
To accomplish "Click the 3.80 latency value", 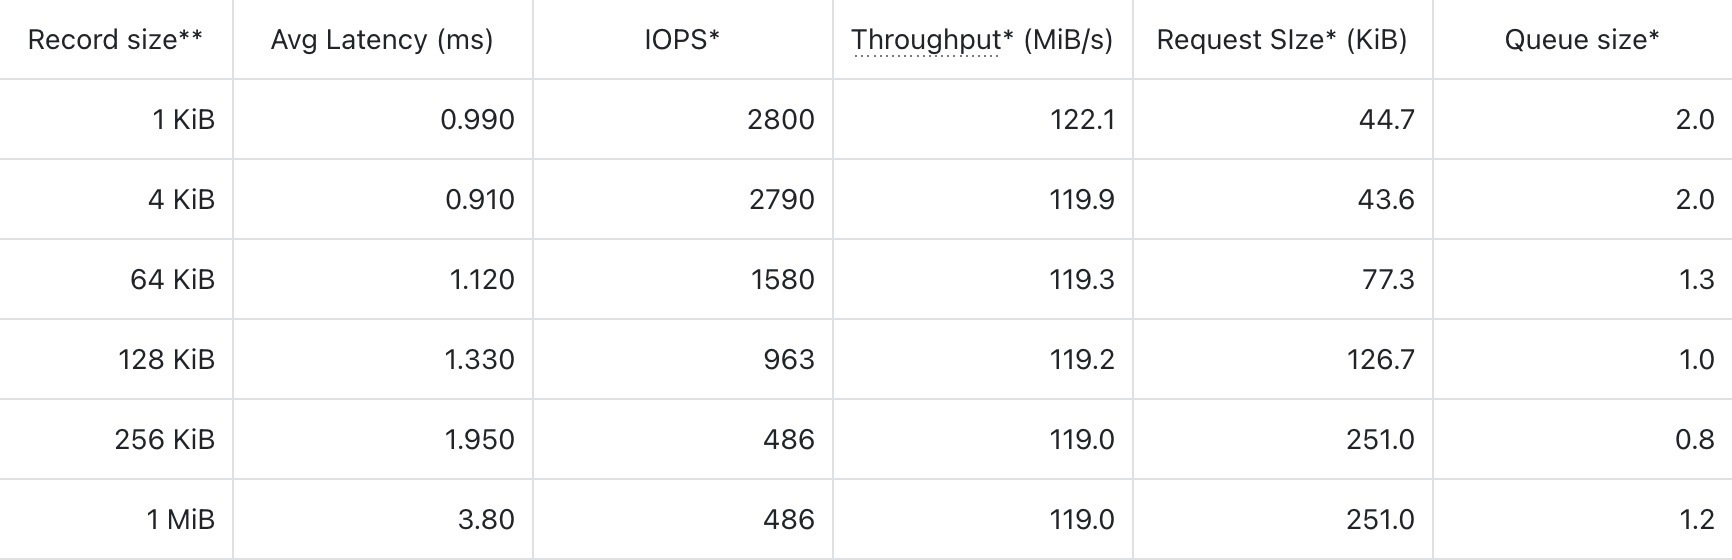I will (x=485, y=520).
